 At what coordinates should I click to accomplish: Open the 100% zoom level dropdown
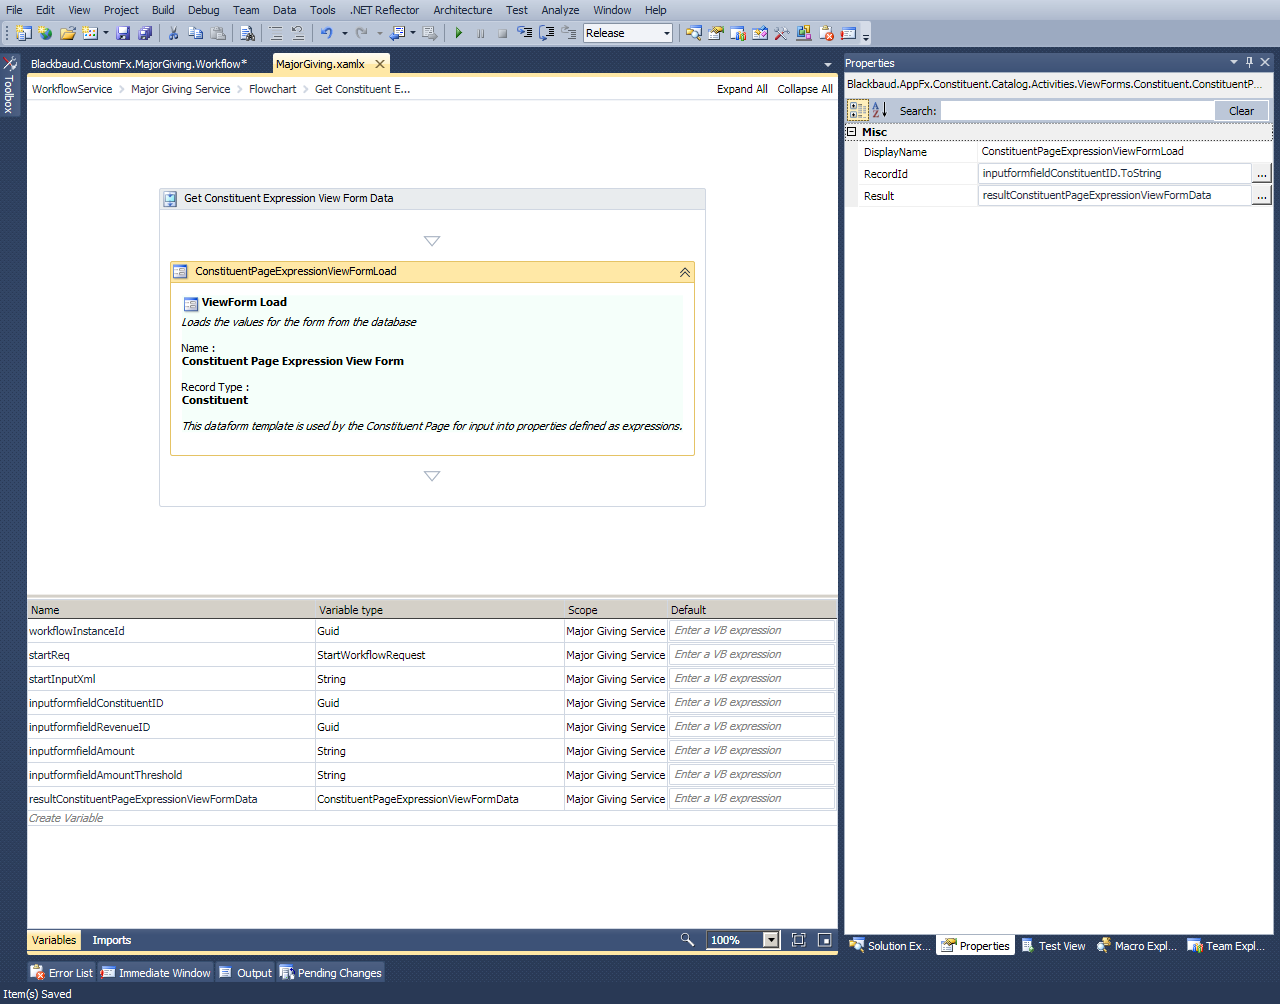tap(770, 940)
